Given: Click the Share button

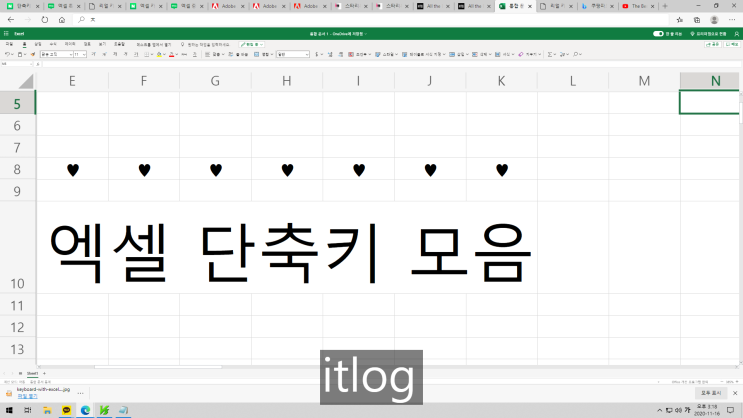Looking at the screenshot, I should [x=713, y=44].
